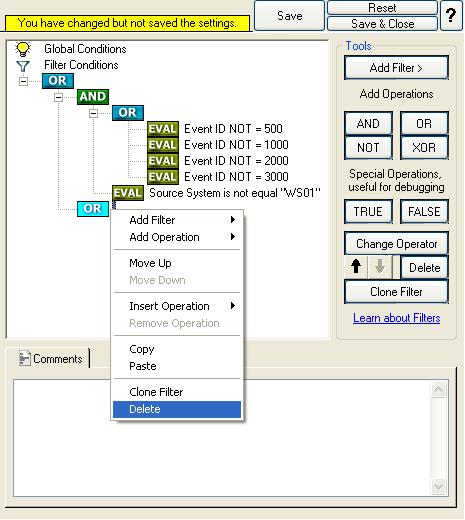465x520 pixels.
Task: Select the EVAL badge for Event ID 500
Action: (163, 129)
